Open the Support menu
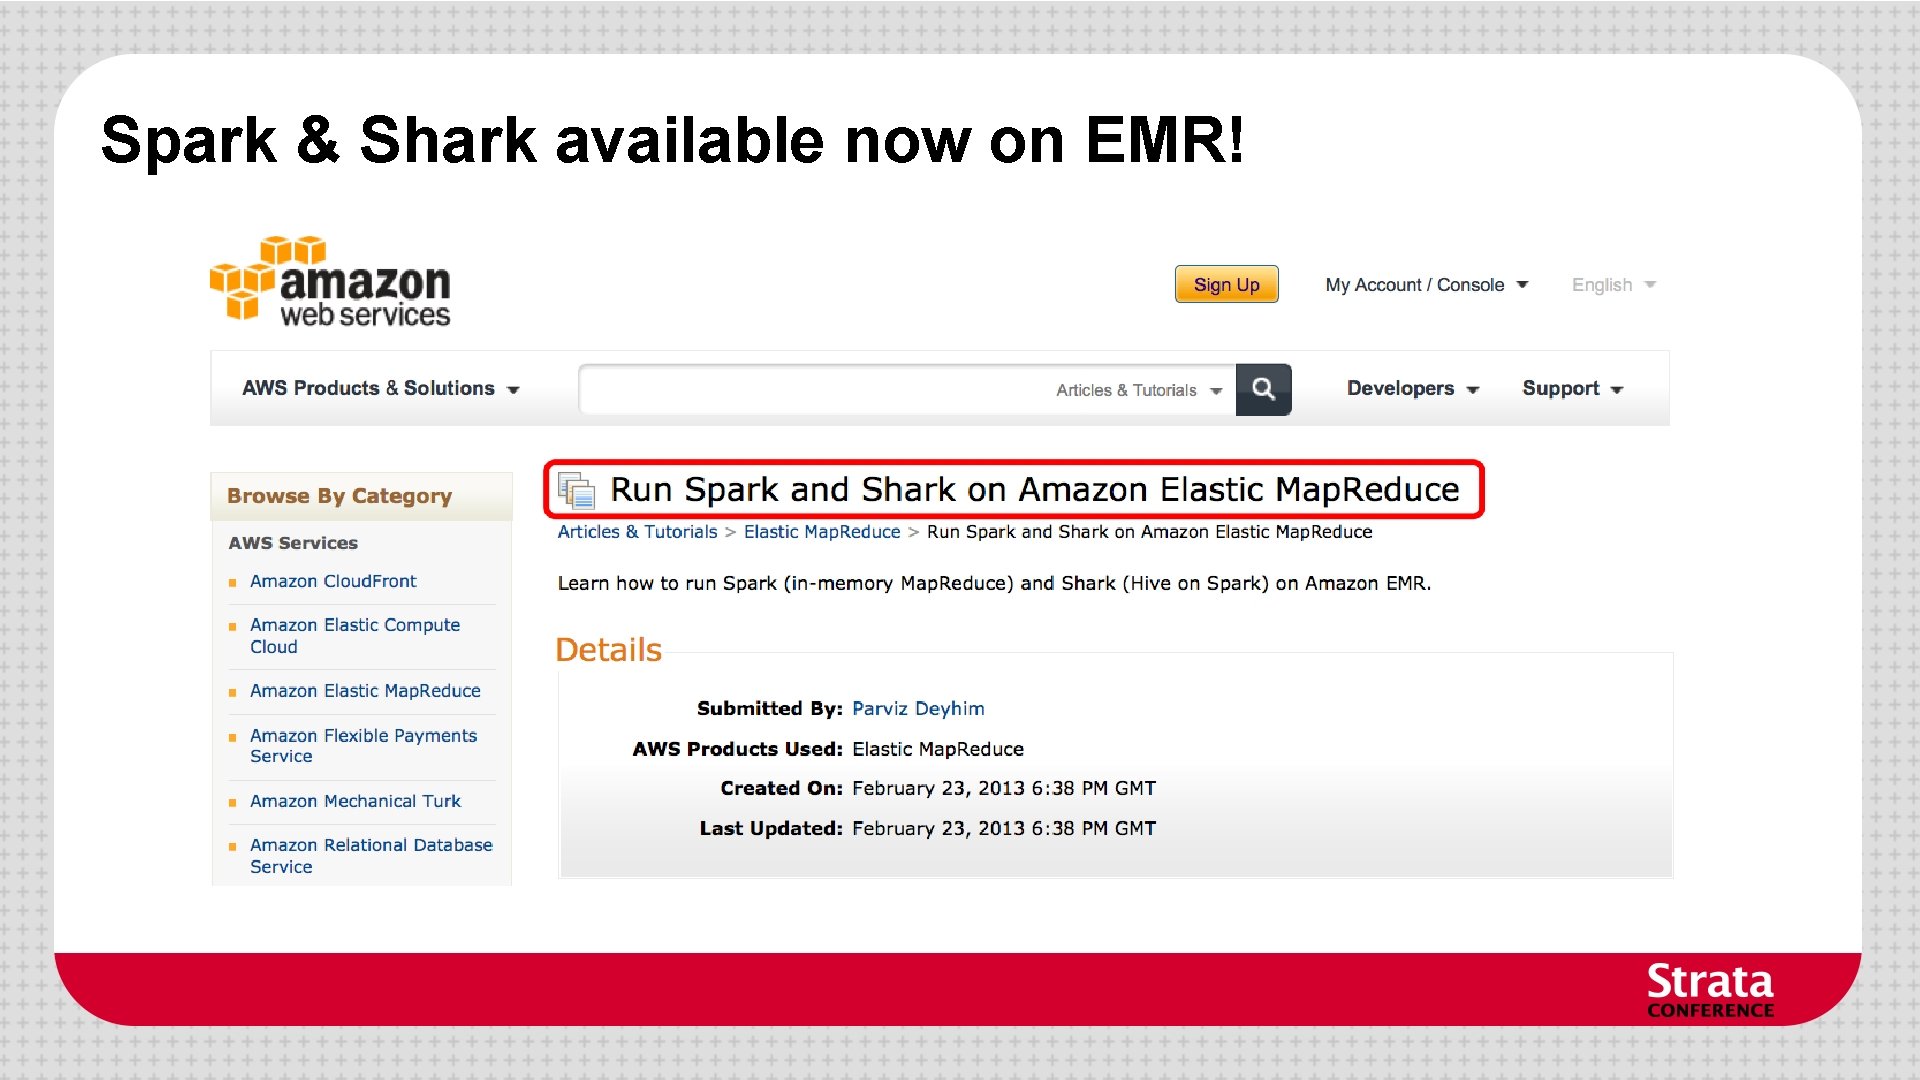The width and height of the screenshot is (1920, 1080). 1570,388
